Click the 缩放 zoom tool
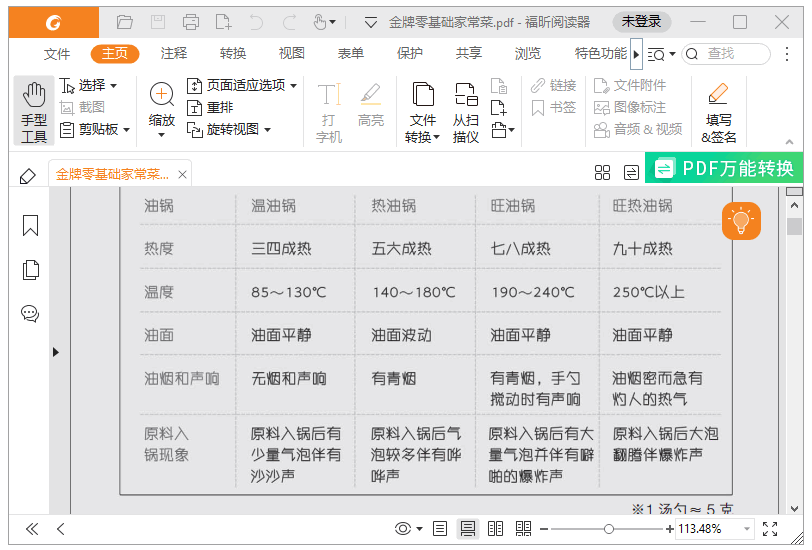Viewport: 812px width, 550px height. 162,110
